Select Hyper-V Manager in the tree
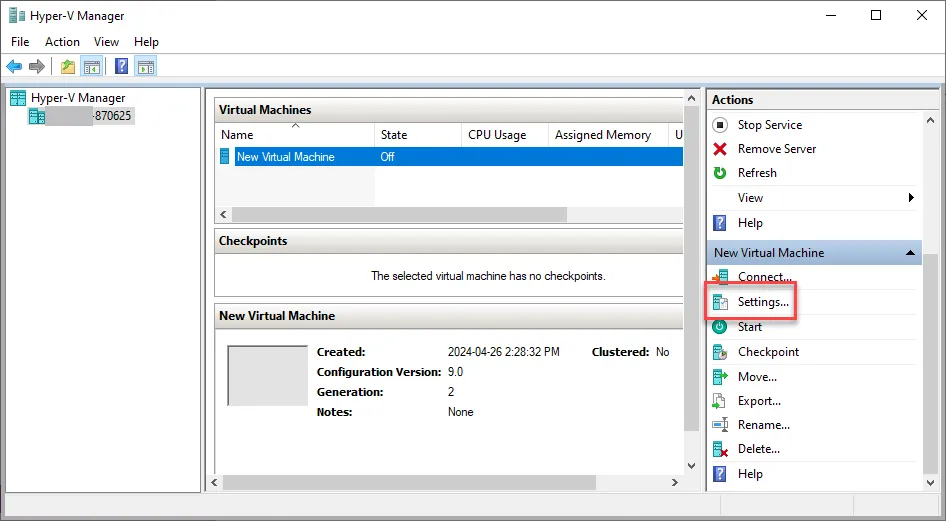The image size is (946, 521). point(78,98)
